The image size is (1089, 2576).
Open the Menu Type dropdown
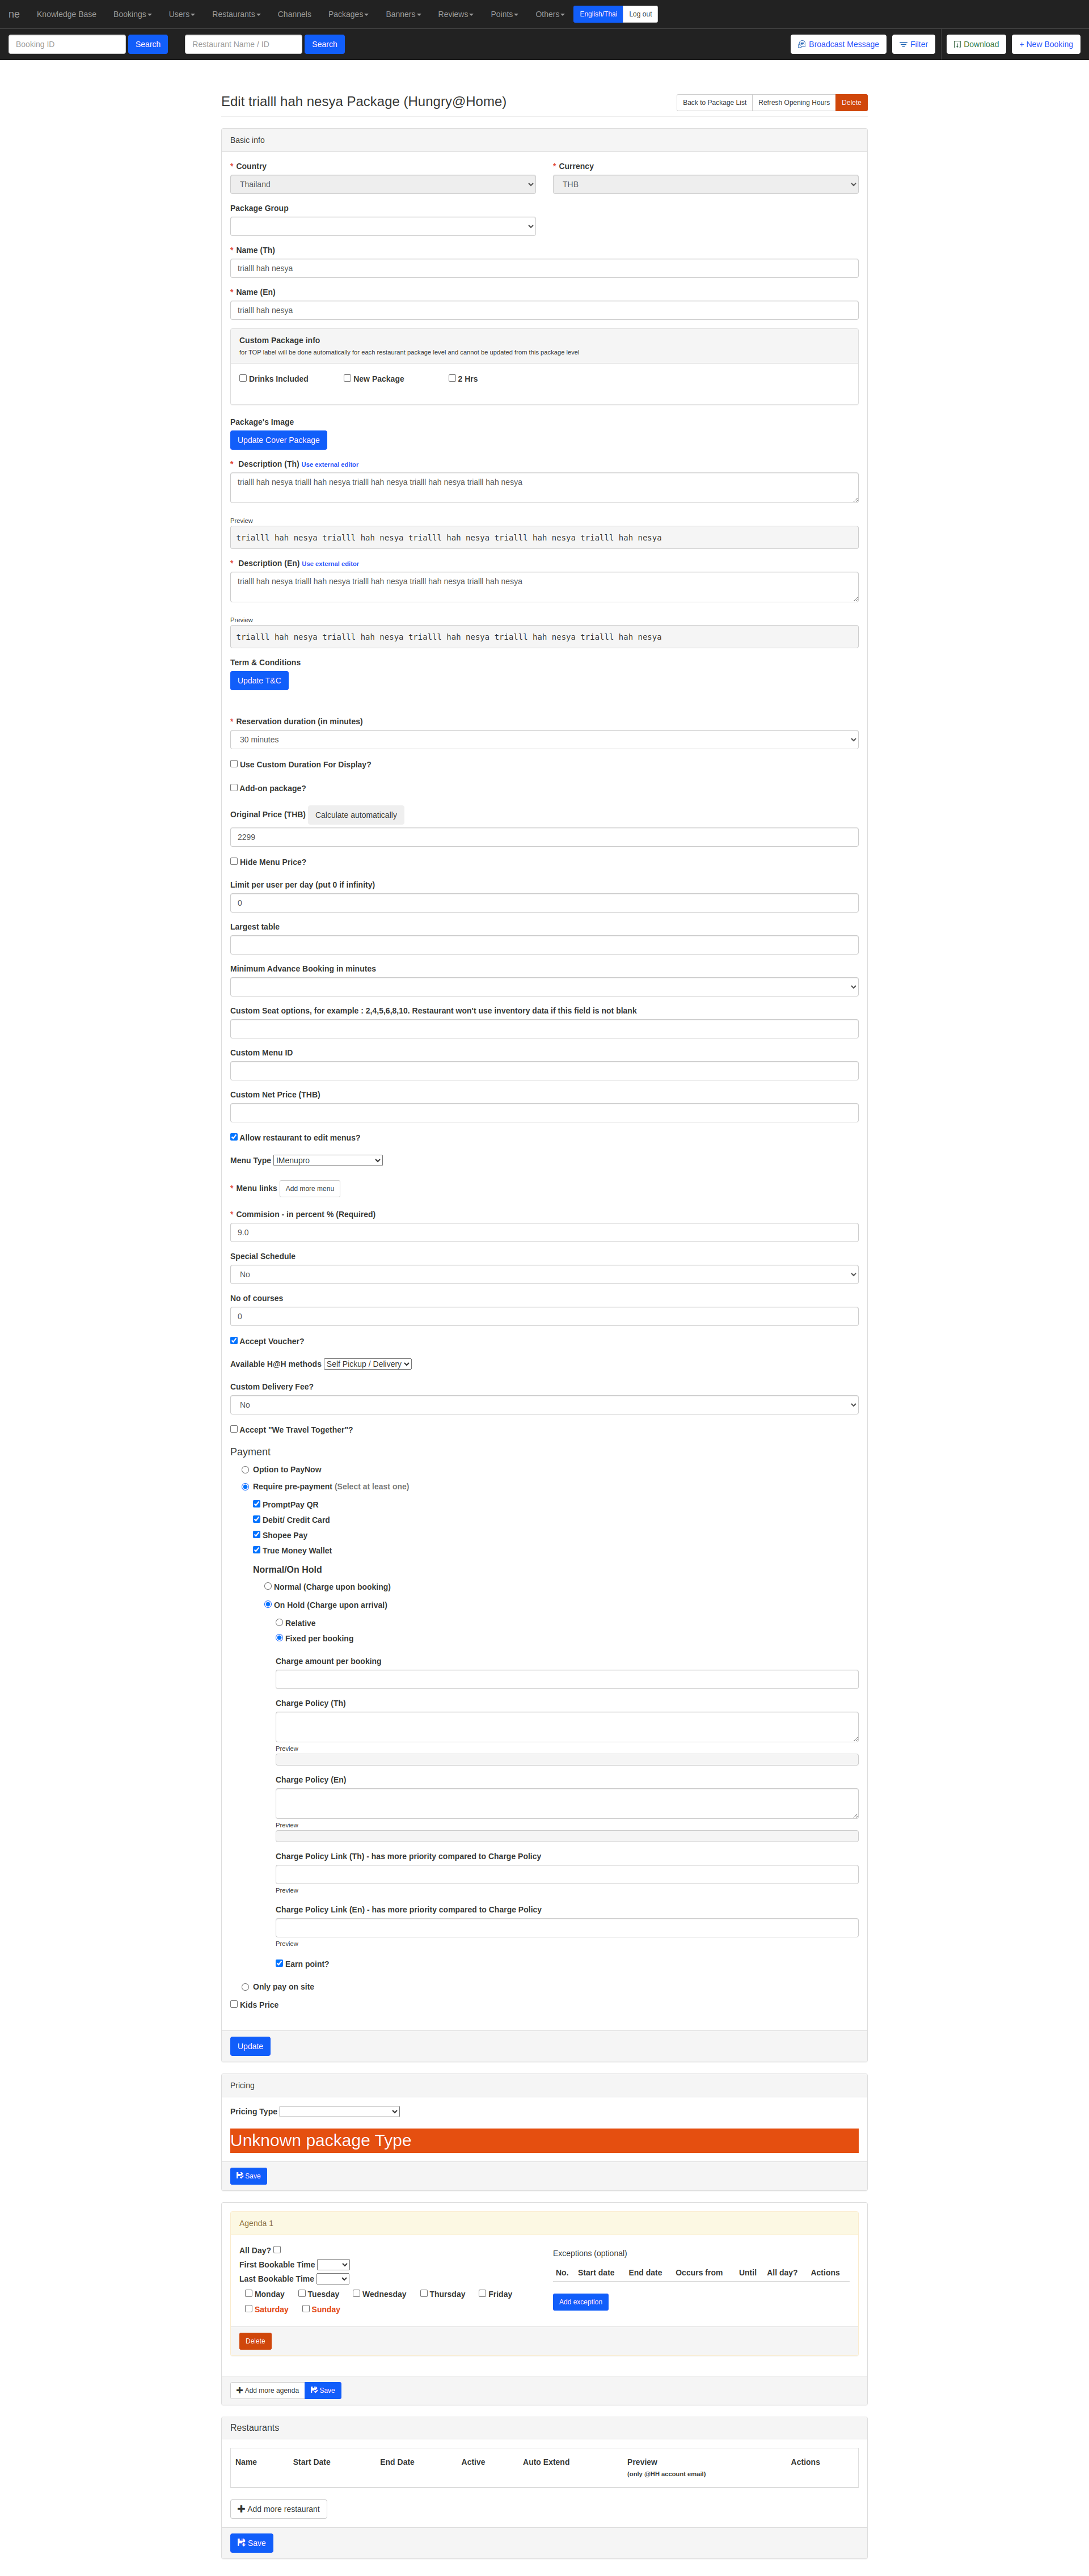[328, 1160]
